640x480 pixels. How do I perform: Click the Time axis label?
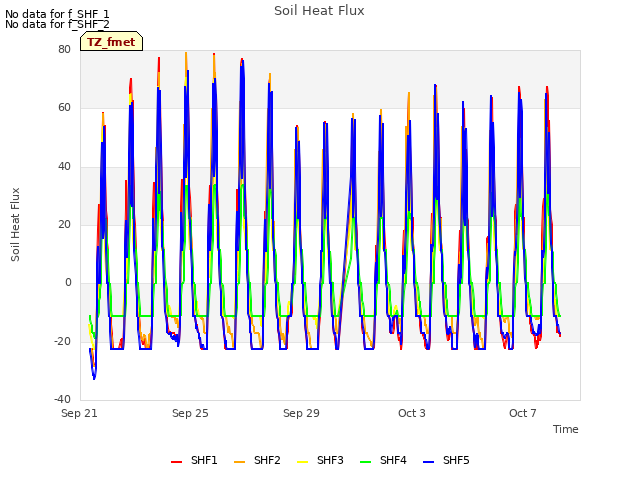[566, 429]
